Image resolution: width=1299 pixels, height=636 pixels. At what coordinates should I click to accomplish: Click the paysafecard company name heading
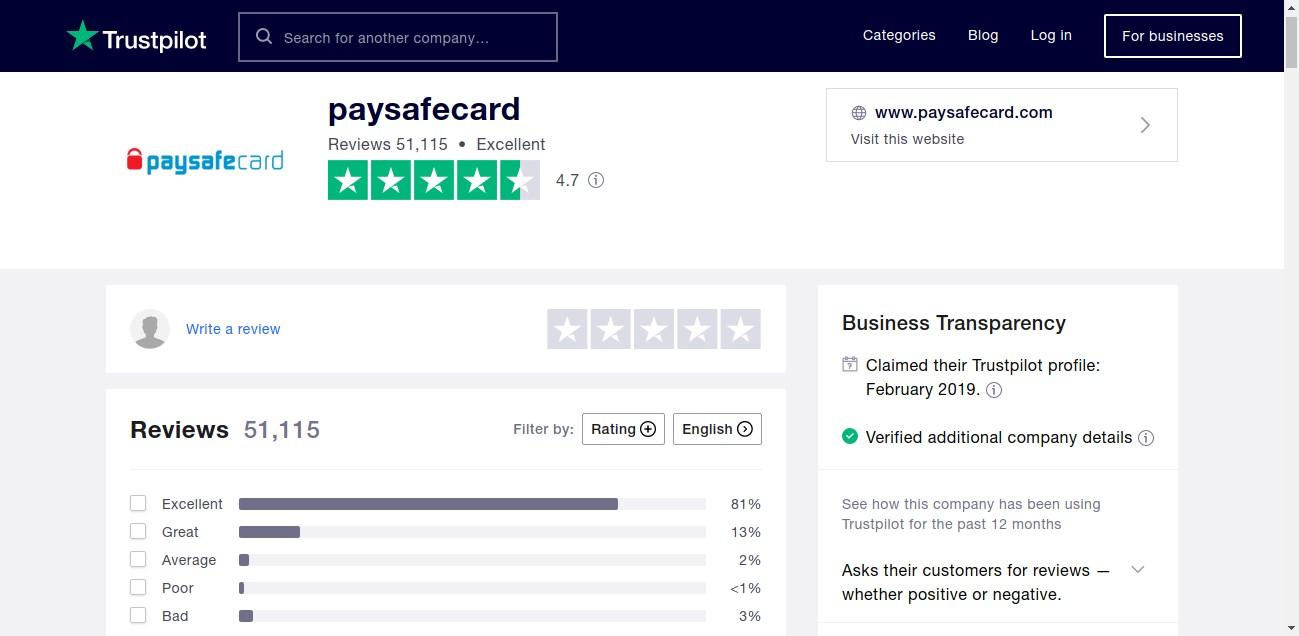point(424,109)
